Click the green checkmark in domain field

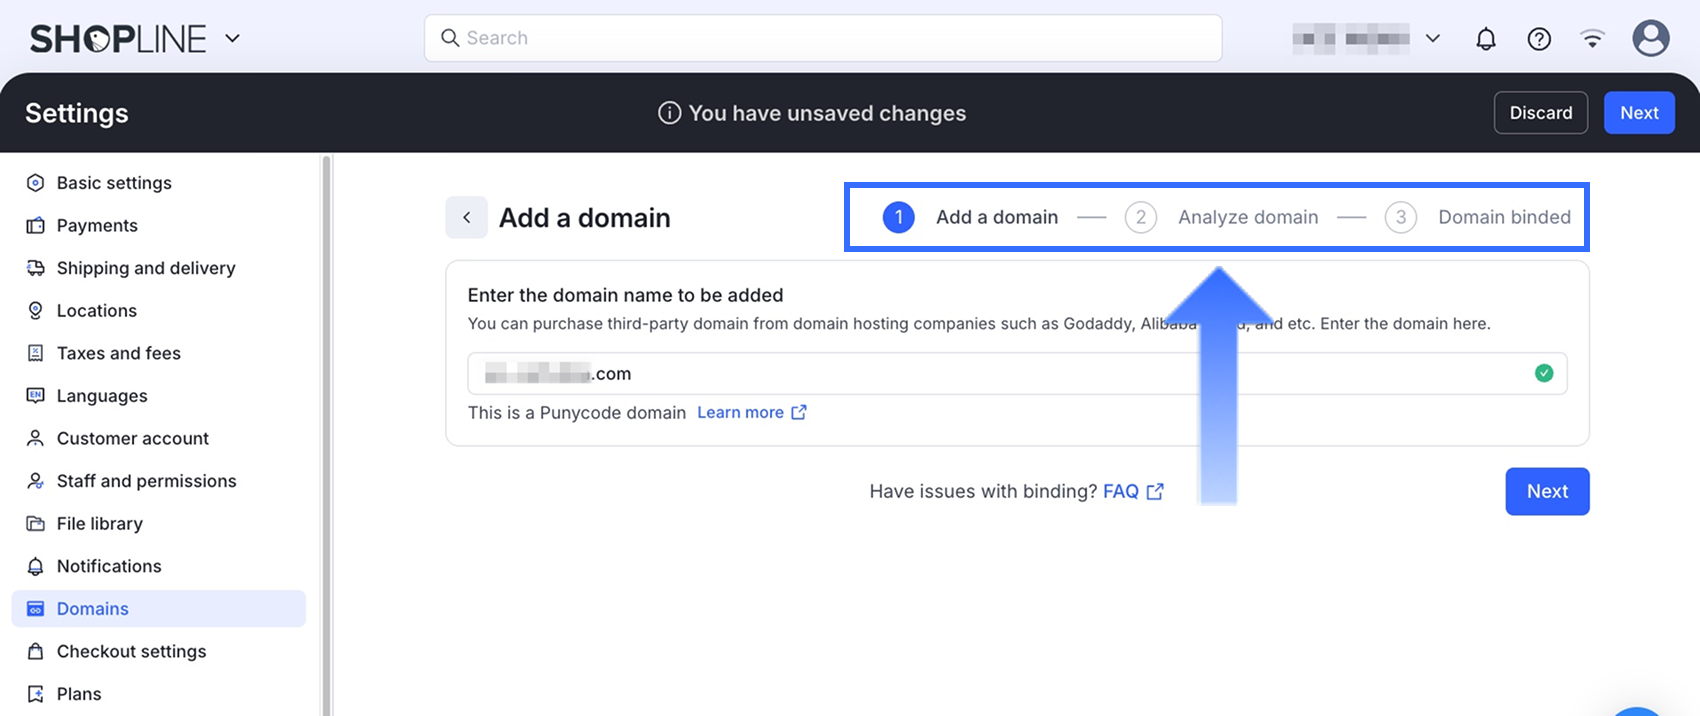click(1544, 373)
